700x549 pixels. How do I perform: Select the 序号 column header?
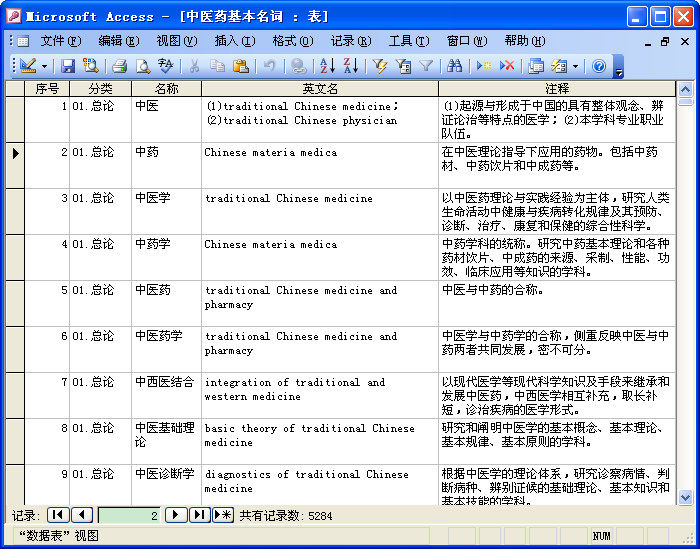47,88
